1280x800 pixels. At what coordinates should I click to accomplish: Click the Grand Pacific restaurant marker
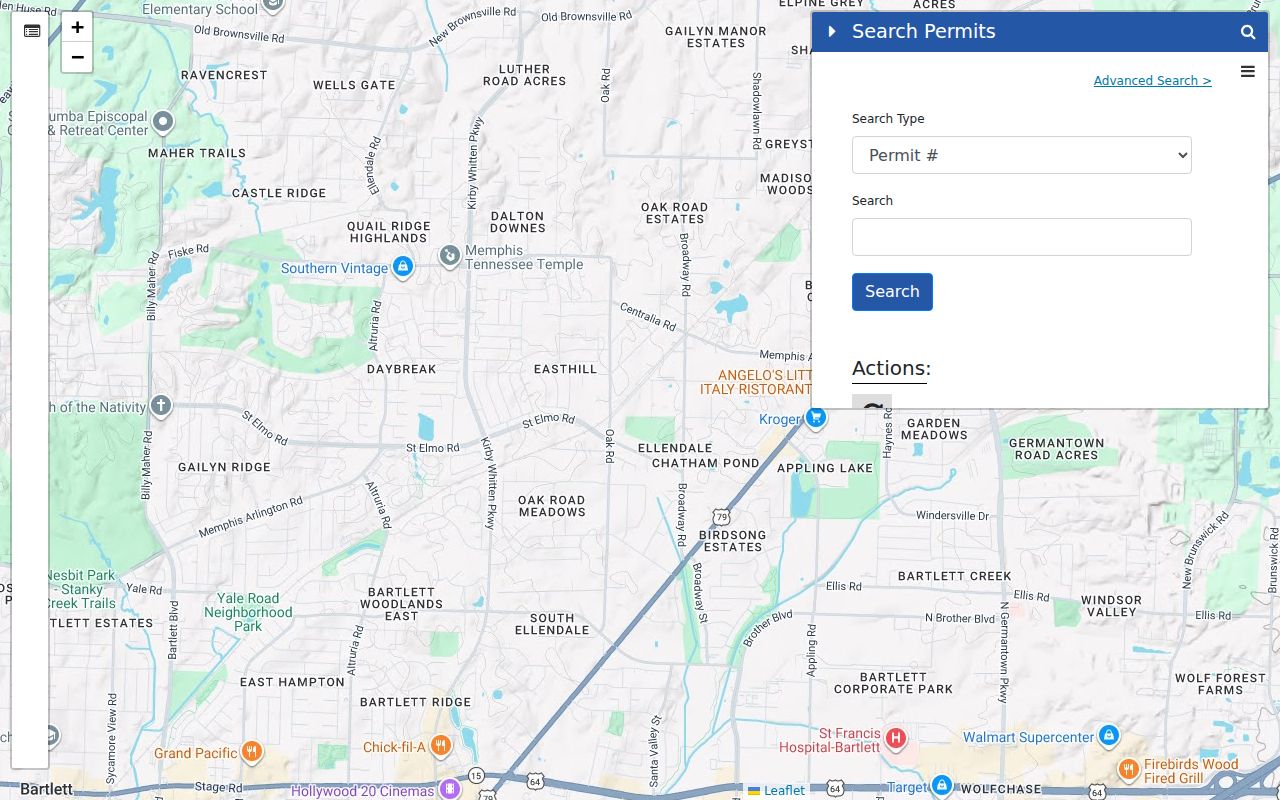[x=252, y=752]
